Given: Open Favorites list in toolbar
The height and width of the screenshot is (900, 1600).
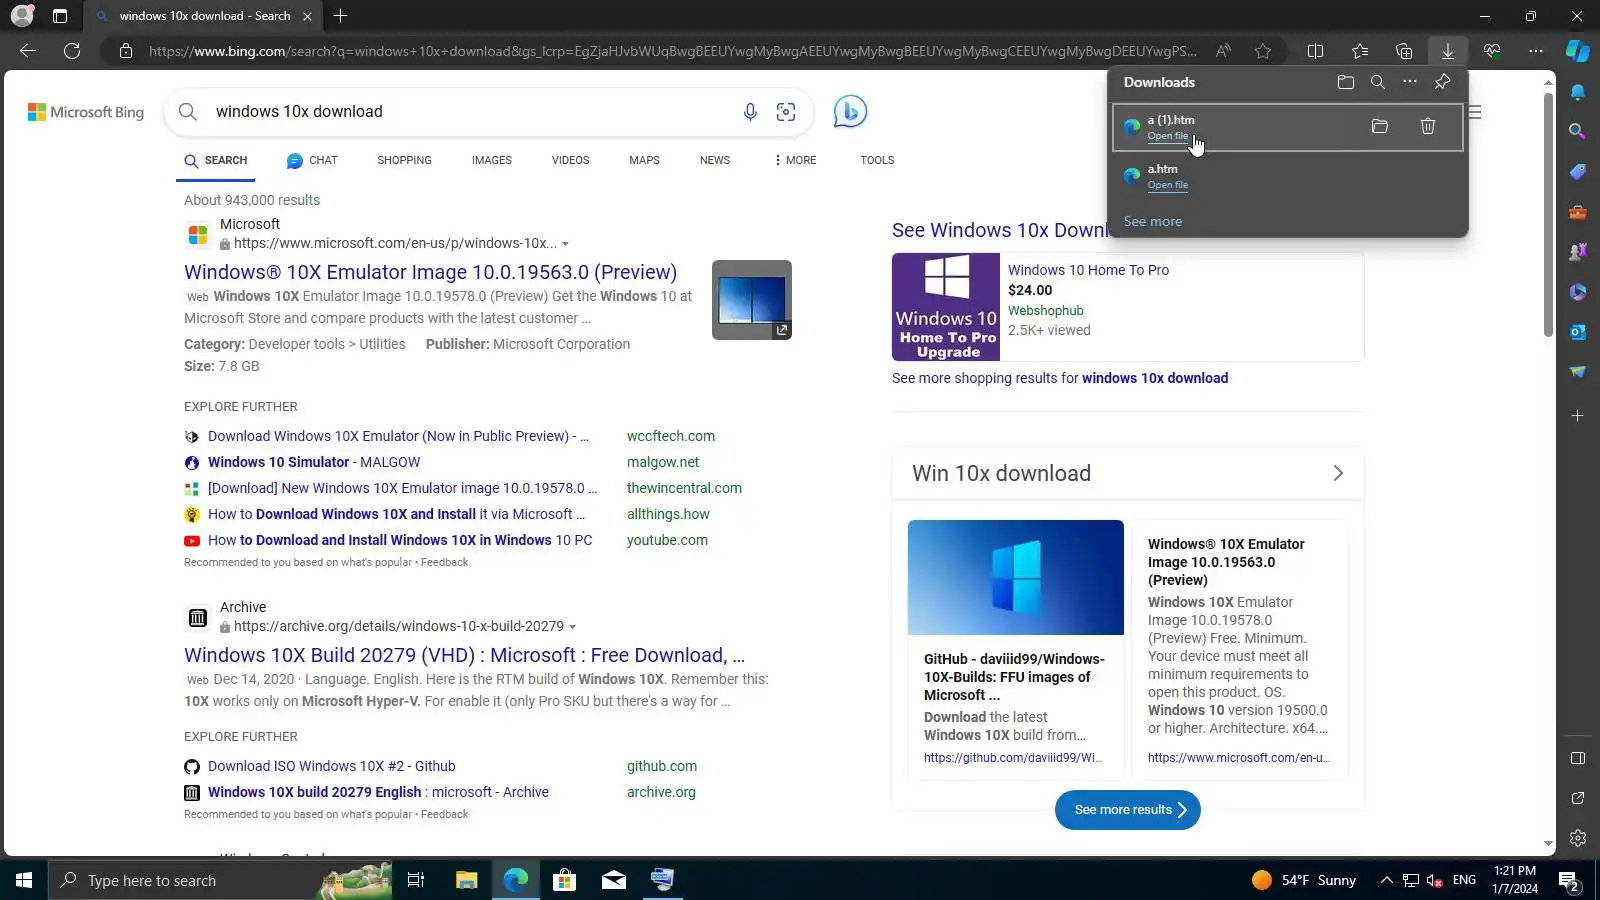Looking at the screenshot, I should pyautogui.click(x=1360, y=51).
